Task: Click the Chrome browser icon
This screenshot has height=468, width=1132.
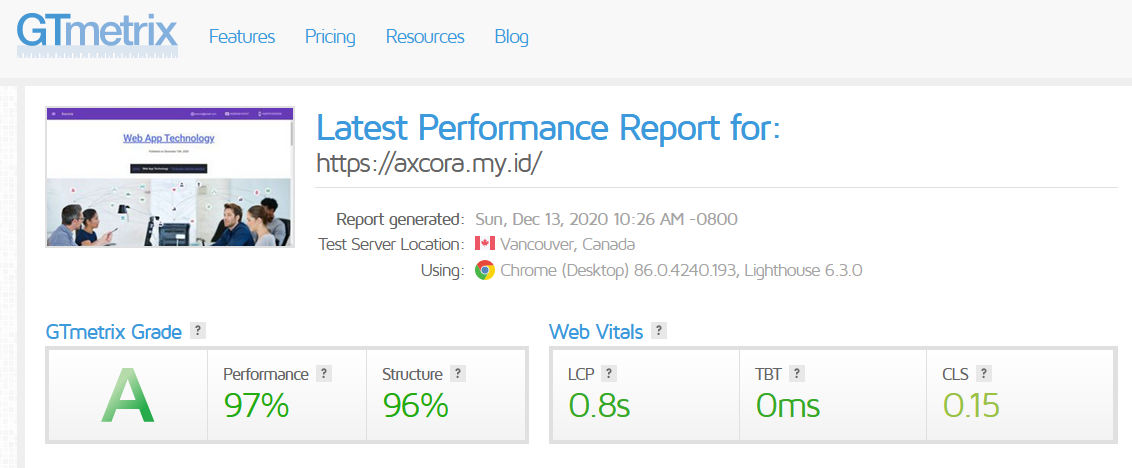Action: pyautogui.click(x=484, y=271)
